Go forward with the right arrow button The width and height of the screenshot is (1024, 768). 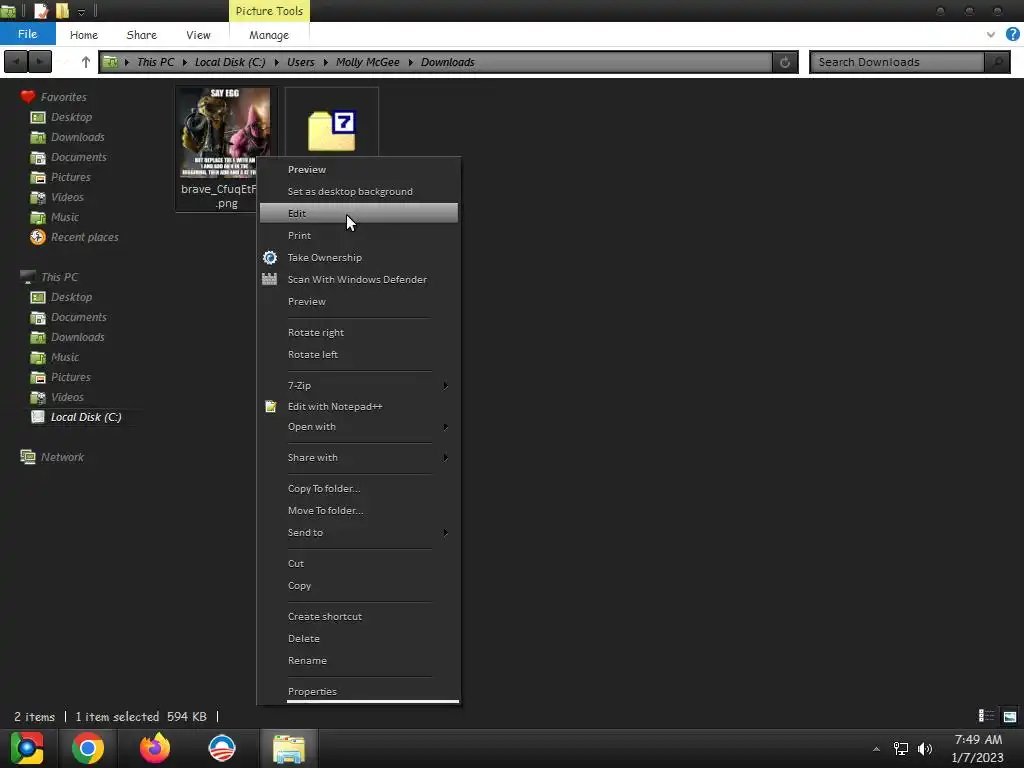click(x=40, y=62)
